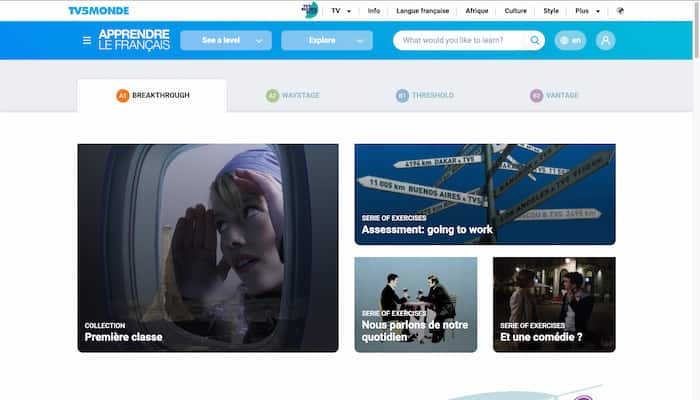This screenshot has width=700, height=400.
Task: Open the Assessment: going to work card
Action: (x=485, y=194)
